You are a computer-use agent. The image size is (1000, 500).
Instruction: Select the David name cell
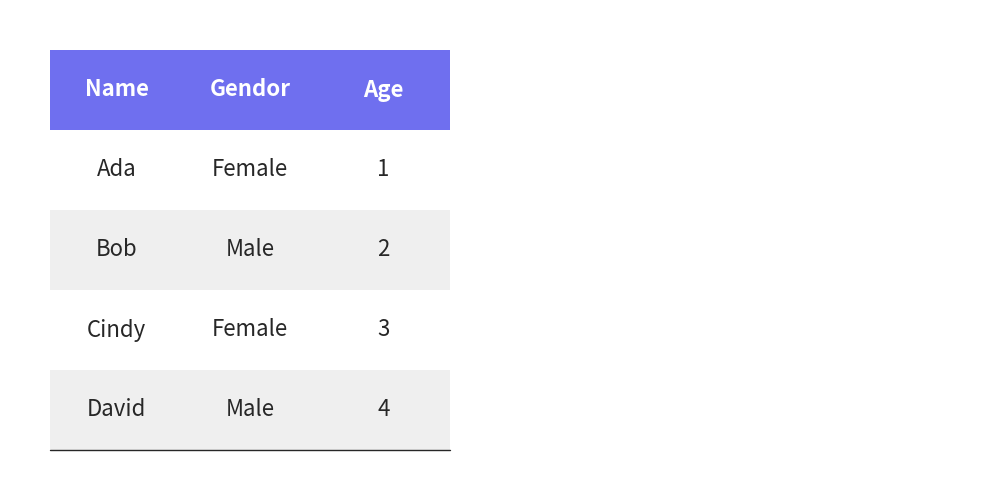click(116, 408)
